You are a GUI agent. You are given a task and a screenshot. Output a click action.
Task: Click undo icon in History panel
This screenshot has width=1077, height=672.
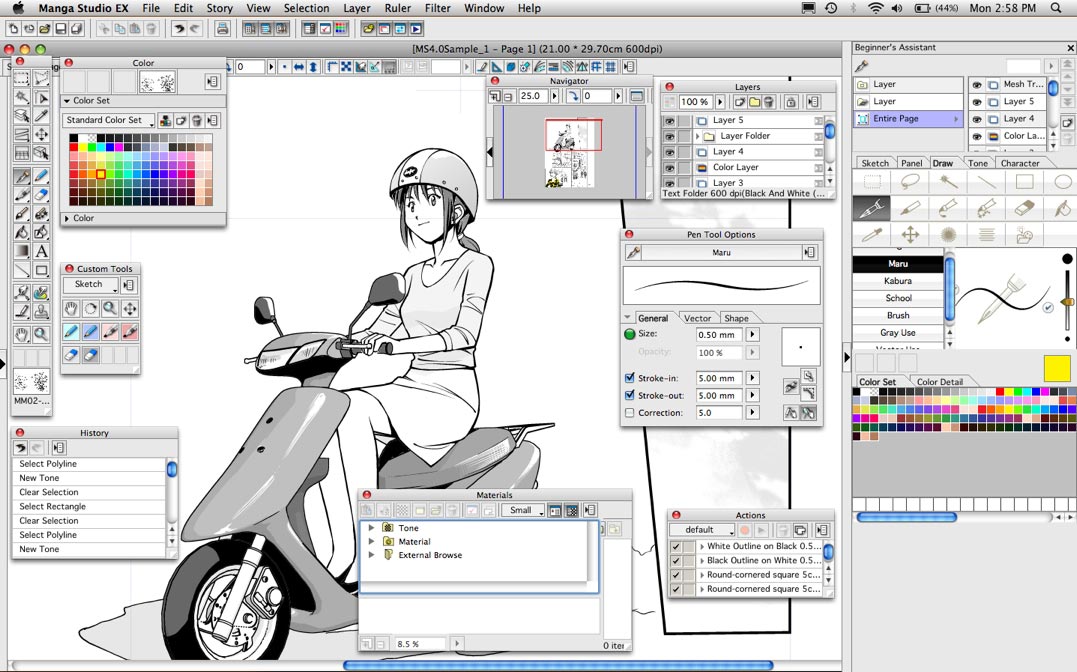(21, 448)
